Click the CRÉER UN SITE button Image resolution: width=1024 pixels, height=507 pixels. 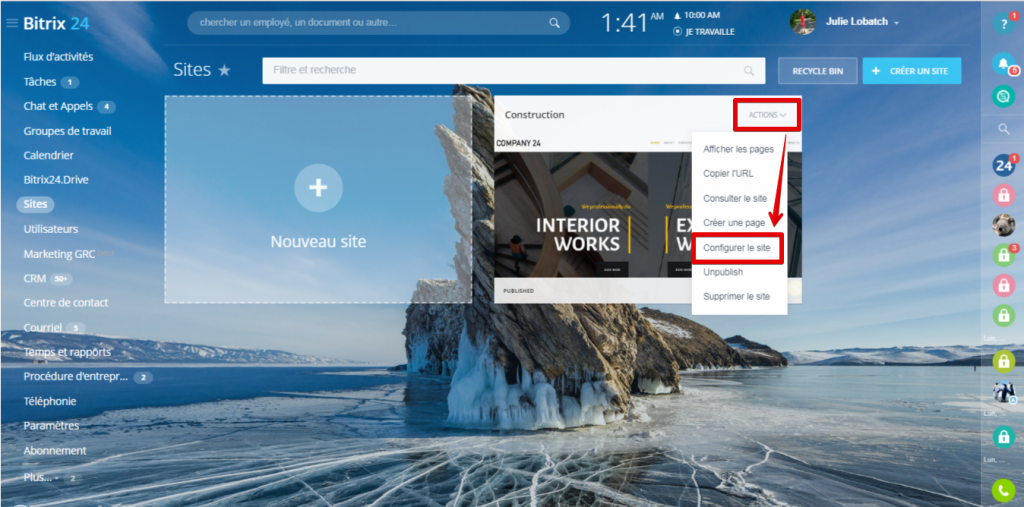912,71
